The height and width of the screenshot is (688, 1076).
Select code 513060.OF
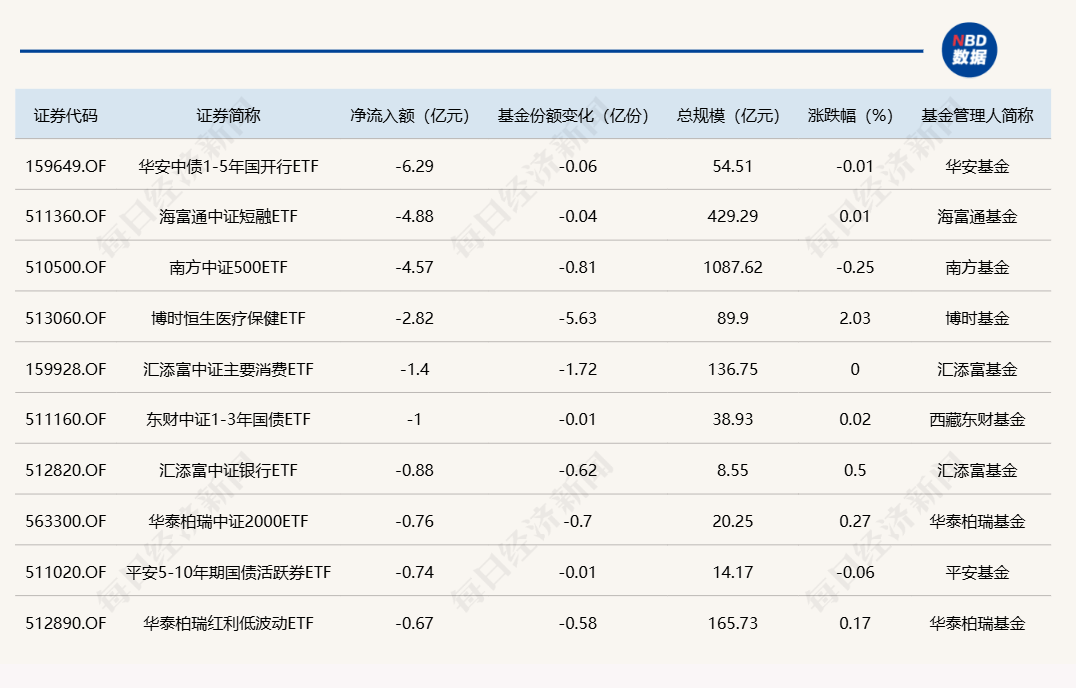[x=66, y=318]
